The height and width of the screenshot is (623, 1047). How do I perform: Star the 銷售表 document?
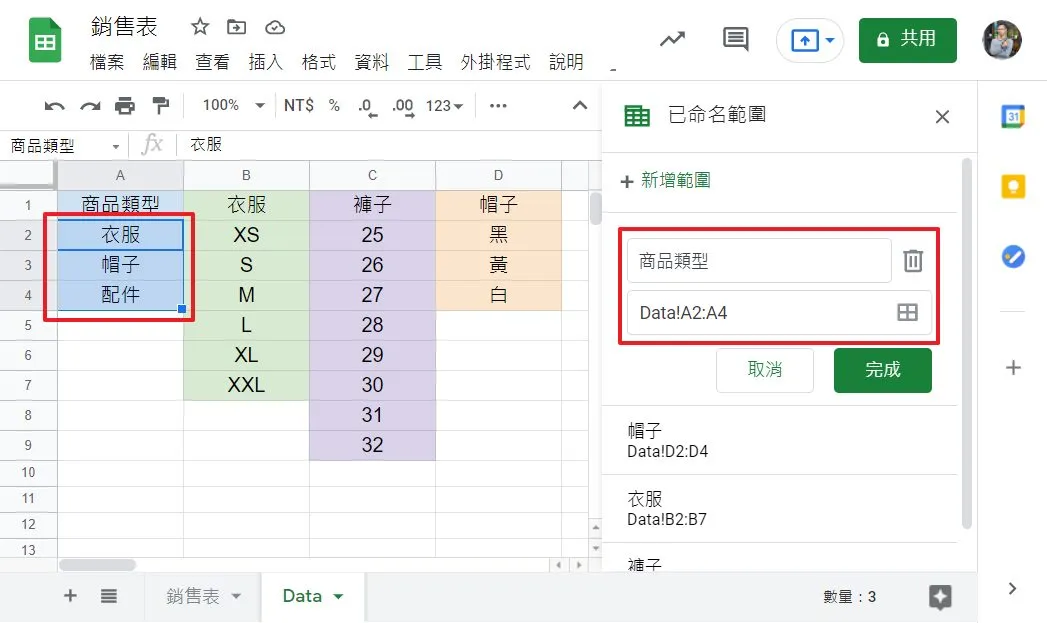point(200,27)
